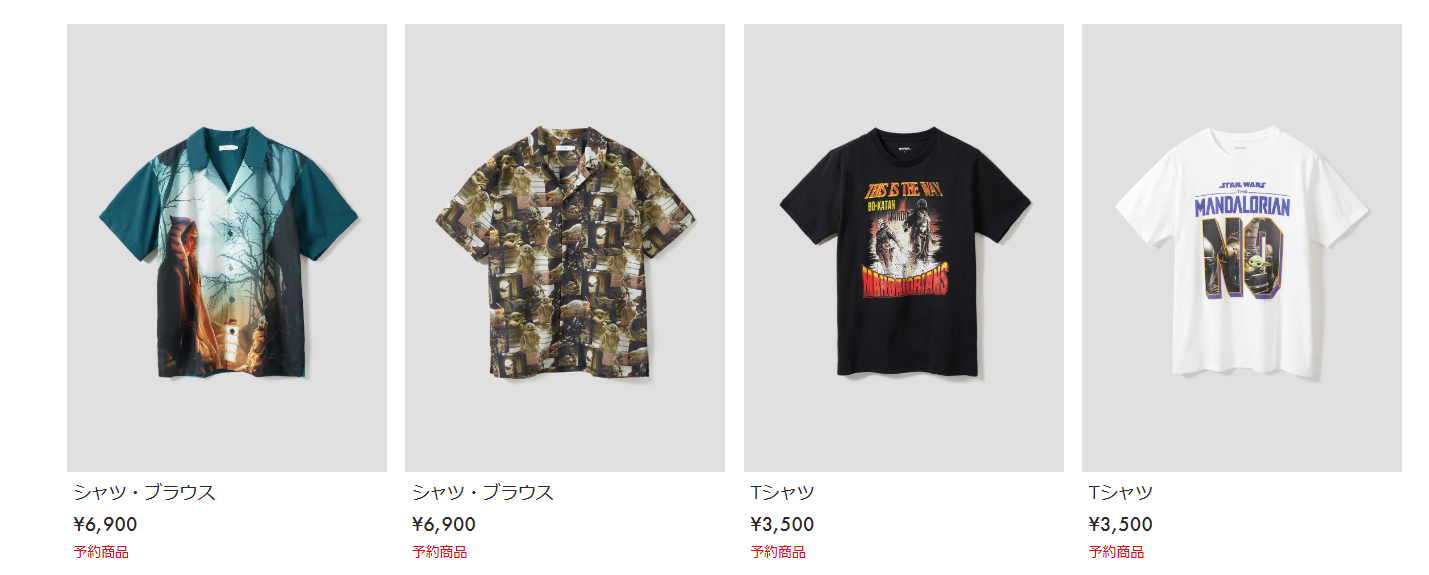Click 予約商品 tag under the black T-shirt
Viewport: 1429px width, 575px height.
(x=778, y=552)
